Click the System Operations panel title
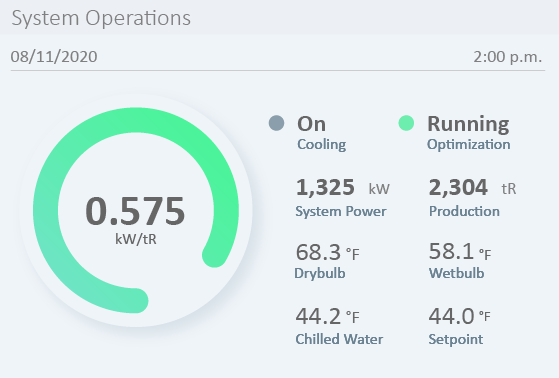This screenshot has height=378, width=559. [101, 18]
